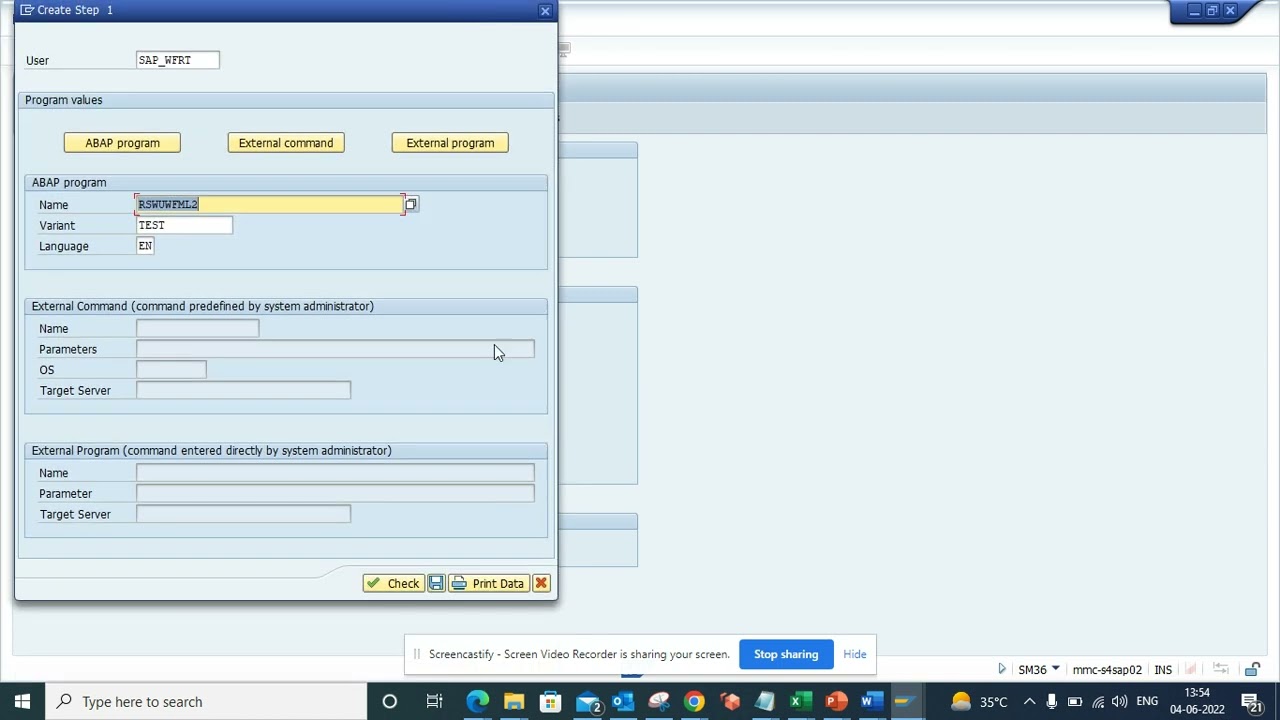Open the Windows Start menu

(22, 702)
